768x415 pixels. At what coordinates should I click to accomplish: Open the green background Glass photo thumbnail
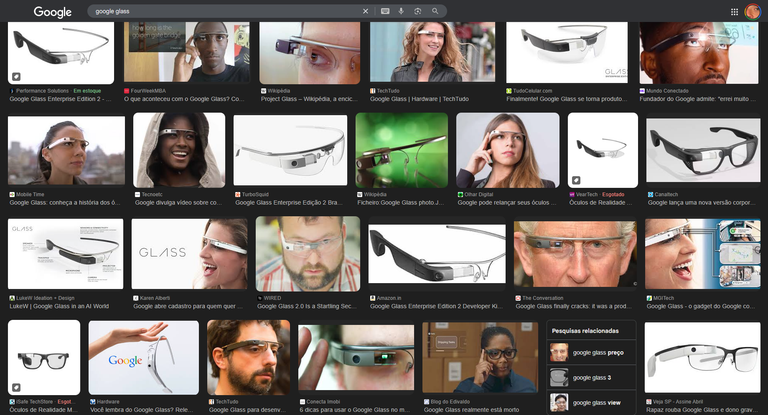[402, 150]
